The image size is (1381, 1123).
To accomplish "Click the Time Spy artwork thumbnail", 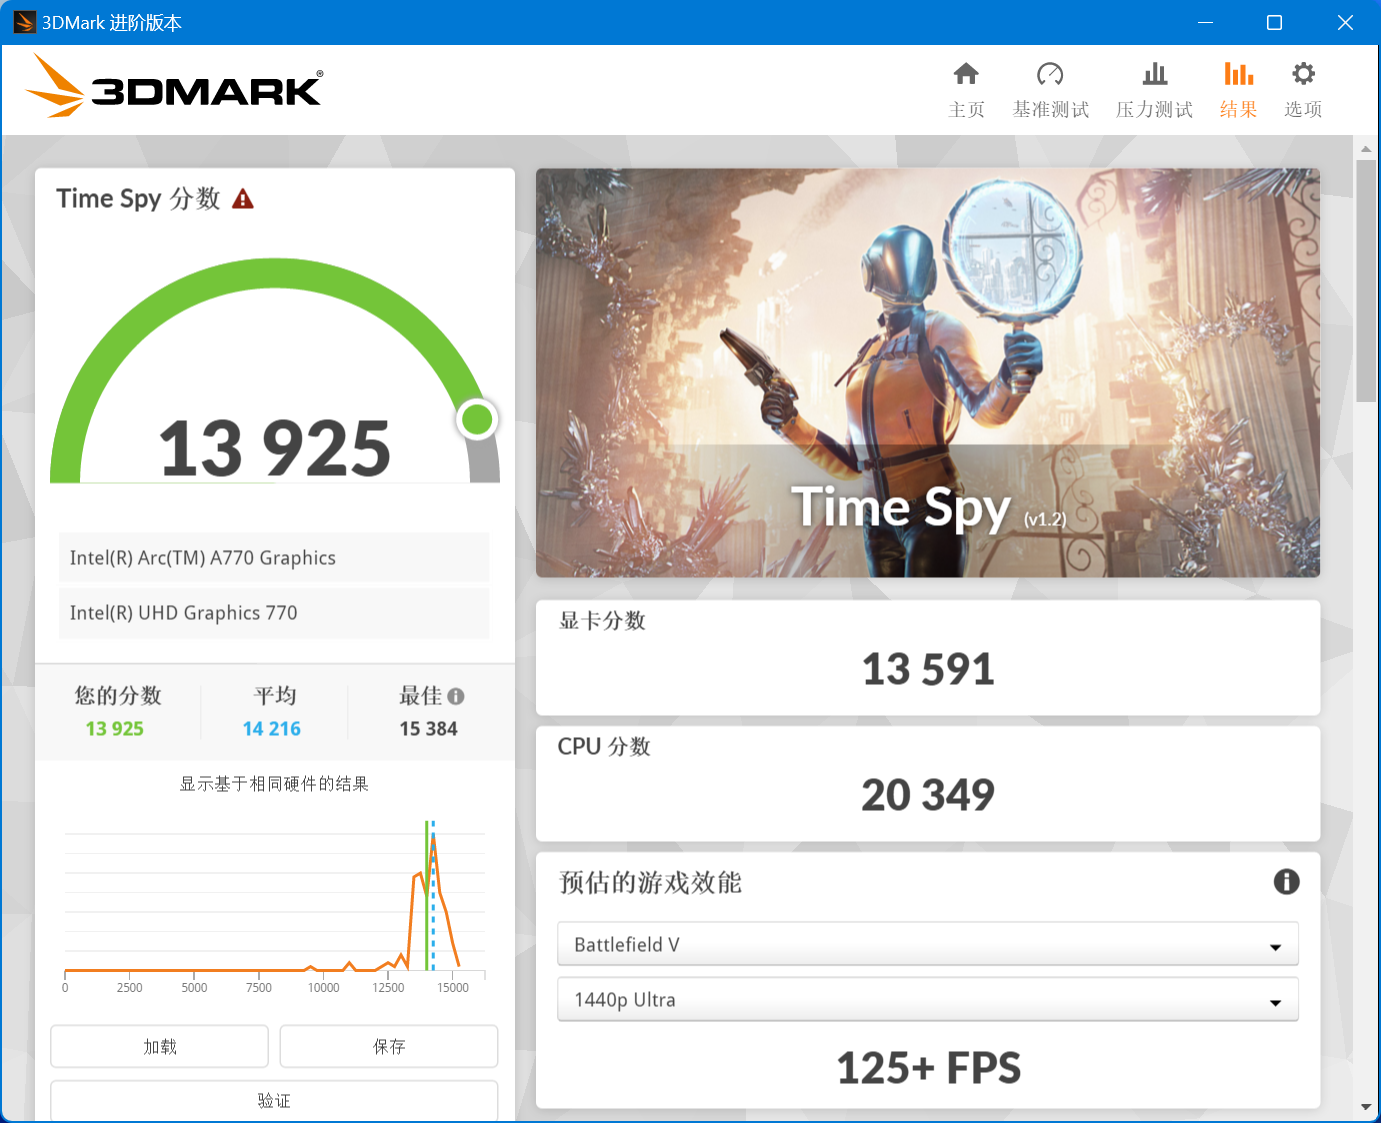I will [927, 372].
